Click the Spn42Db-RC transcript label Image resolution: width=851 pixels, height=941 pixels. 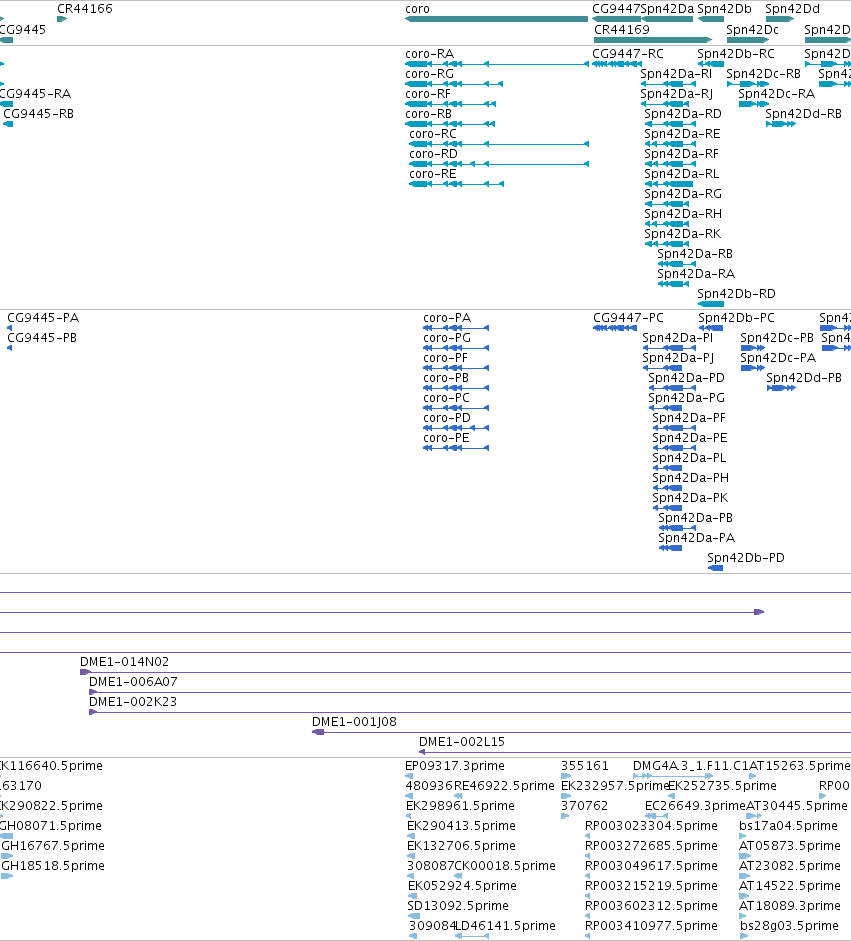(736, 53)
